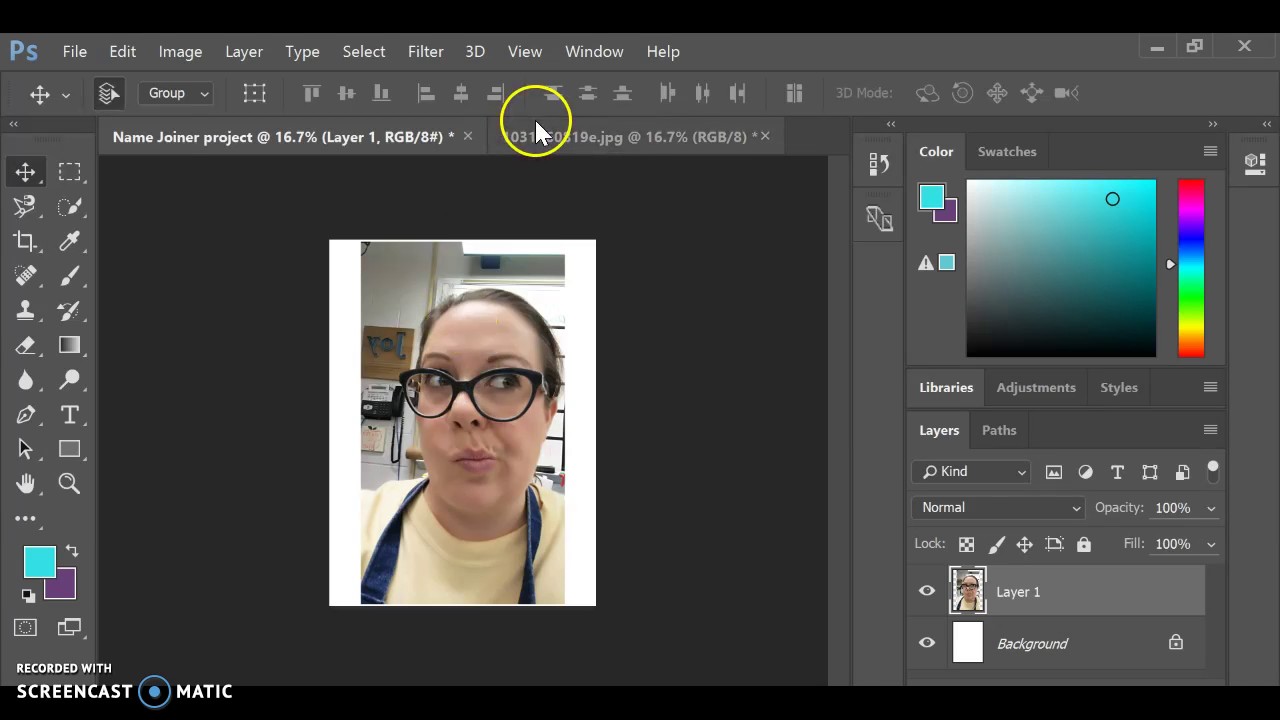Click the cyan foreground color swatch in toolbox
The image size is (1280, 720).
[39, 563]
